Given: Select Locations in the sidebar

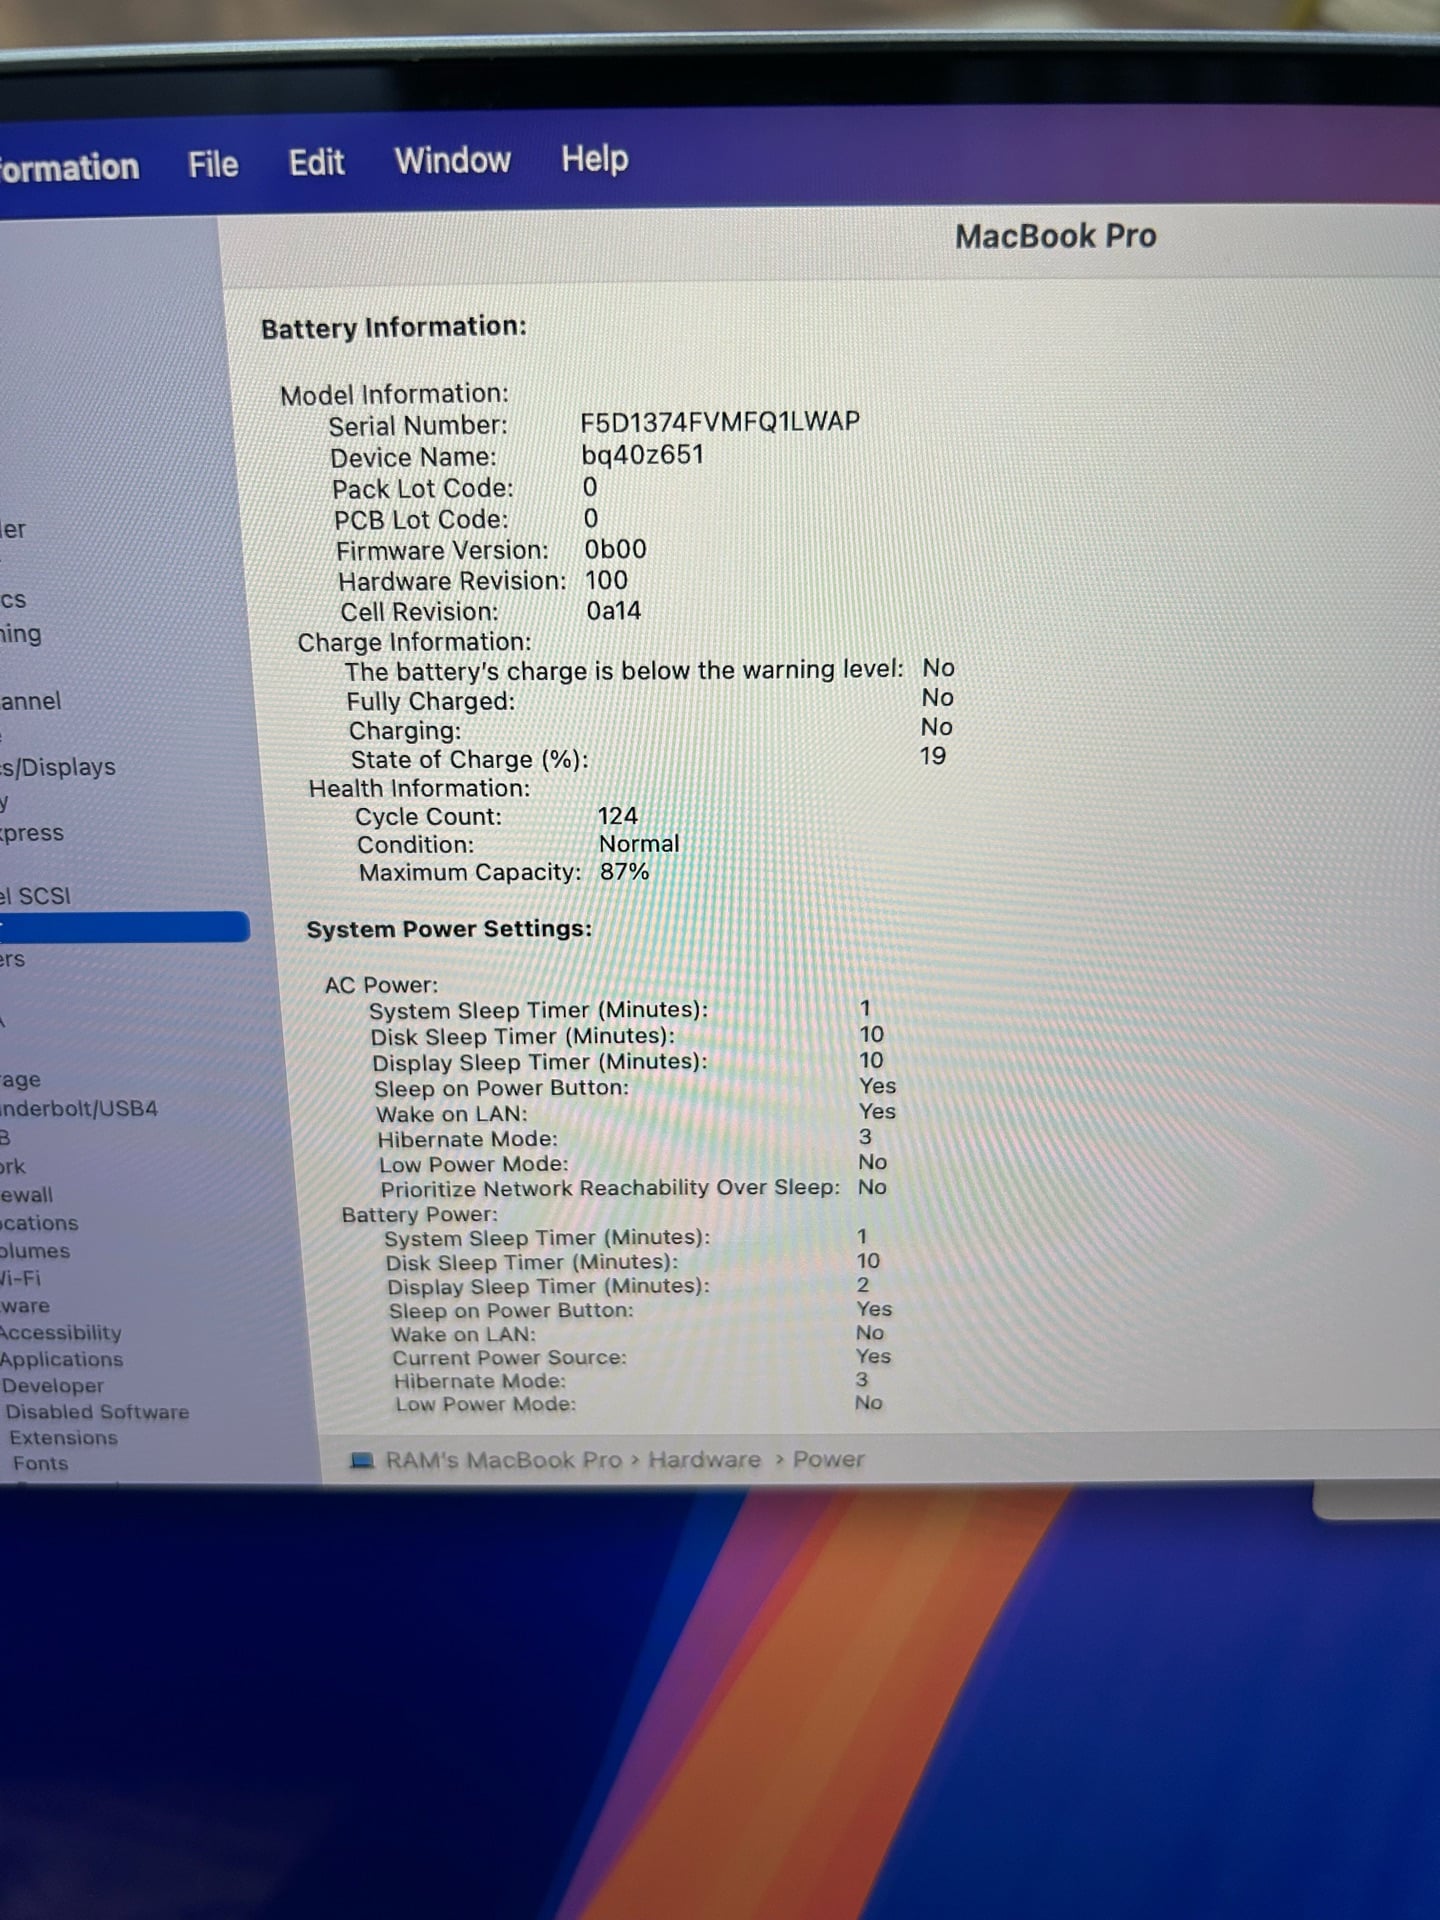Looking at the screenshot, I should (39, 1223).
